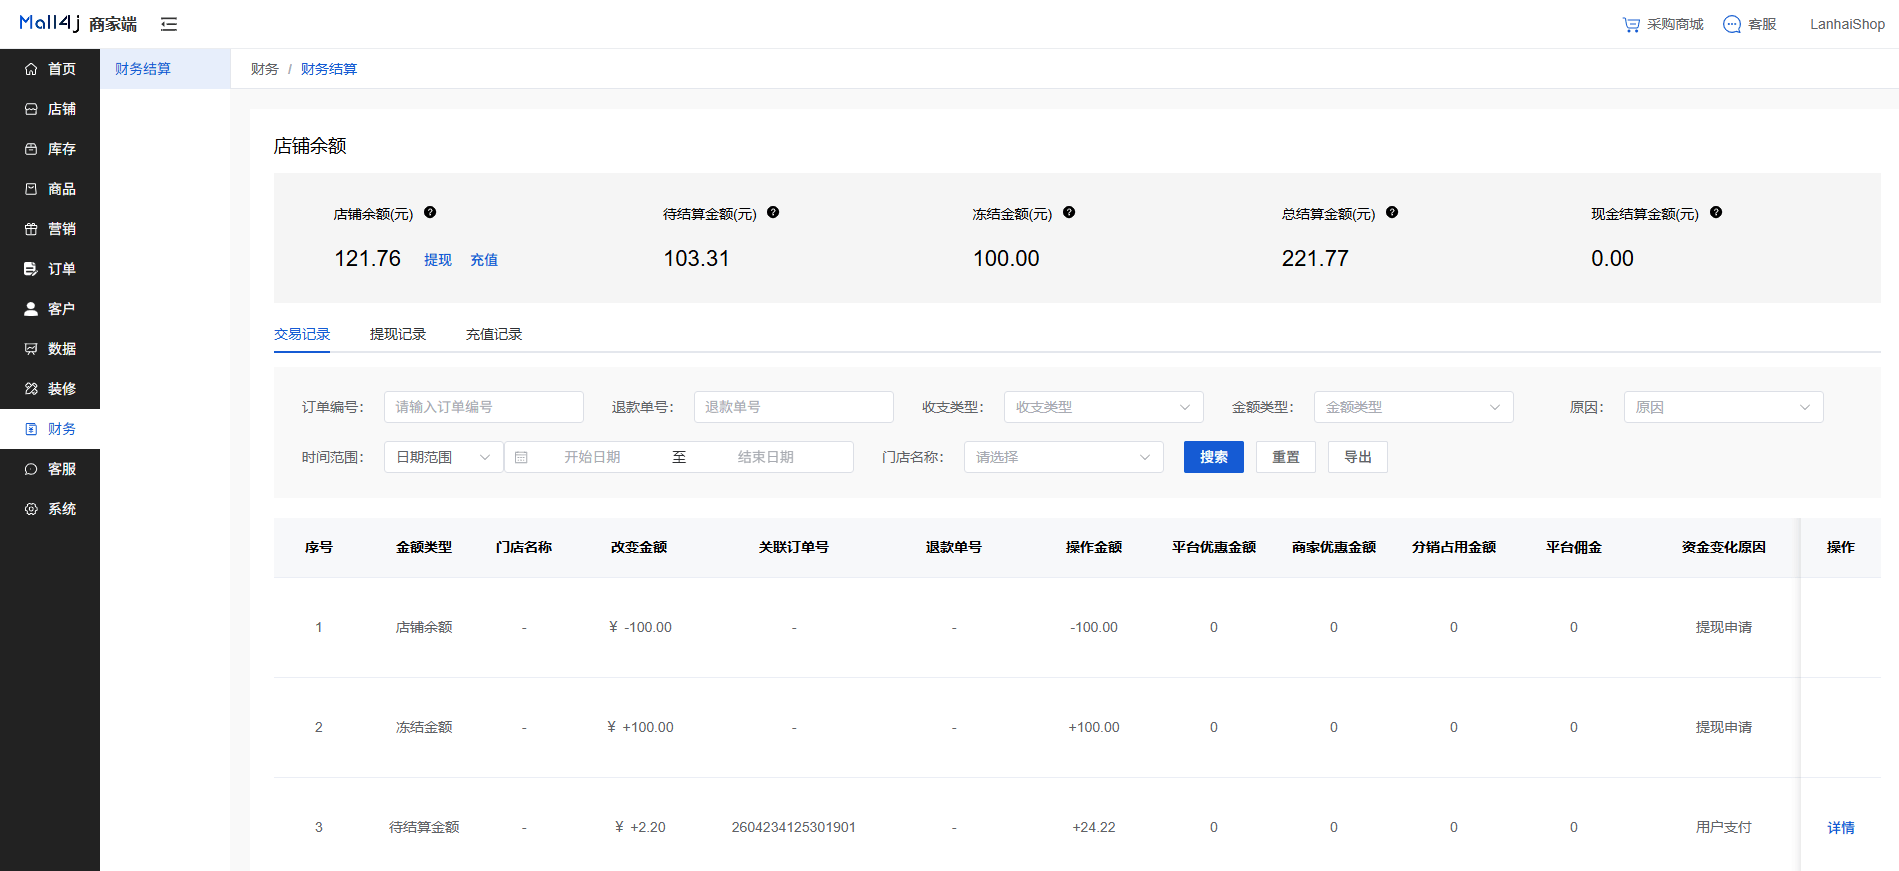Focus the 退款单号 input field

794,407
